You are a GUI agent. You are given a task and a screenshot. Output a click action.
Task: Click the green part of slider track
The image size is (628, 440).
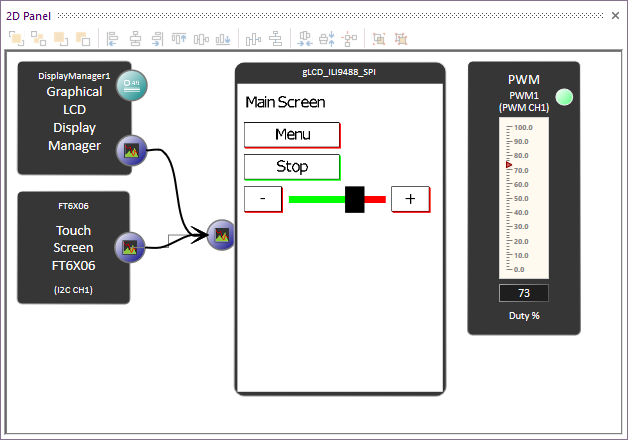click(x=317, y=199)
